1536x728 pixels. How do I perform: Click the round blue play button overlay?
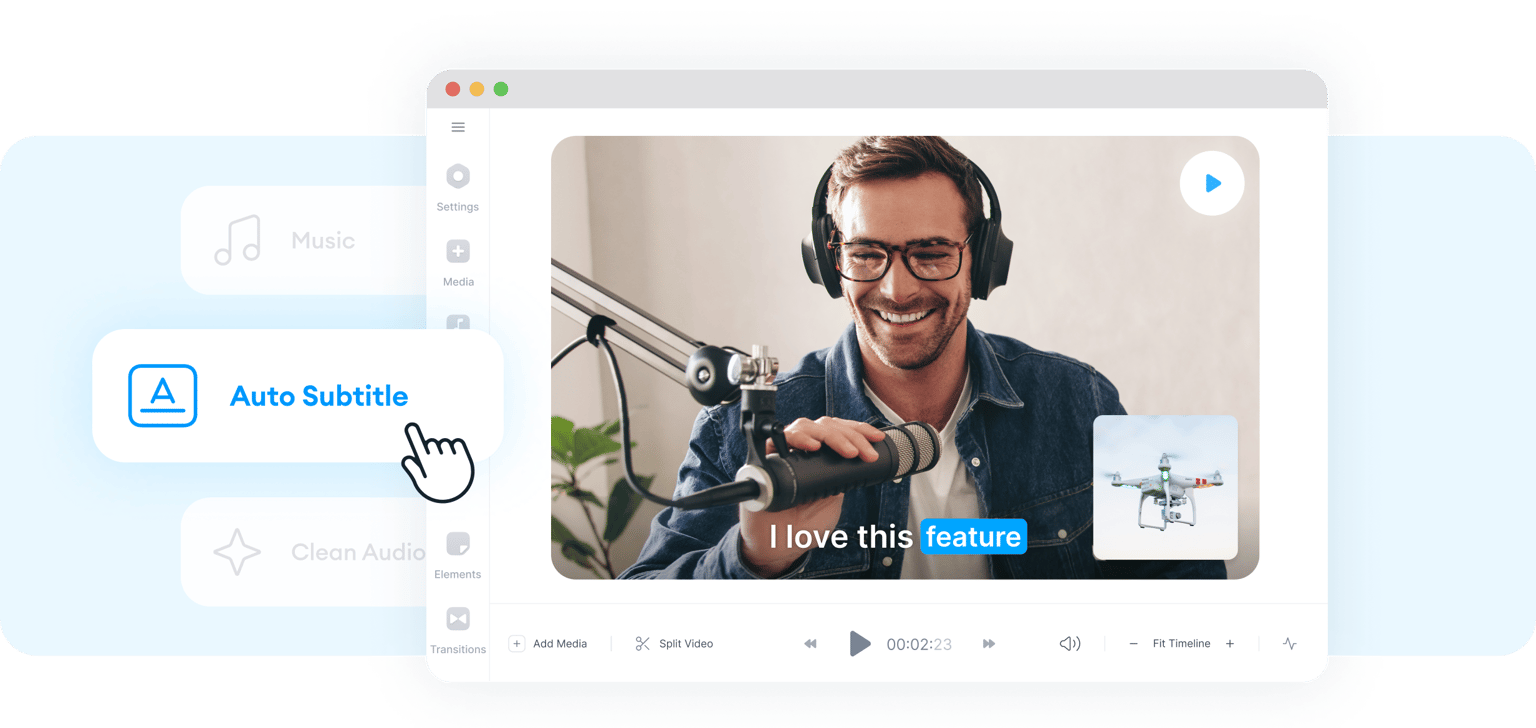1212,183
